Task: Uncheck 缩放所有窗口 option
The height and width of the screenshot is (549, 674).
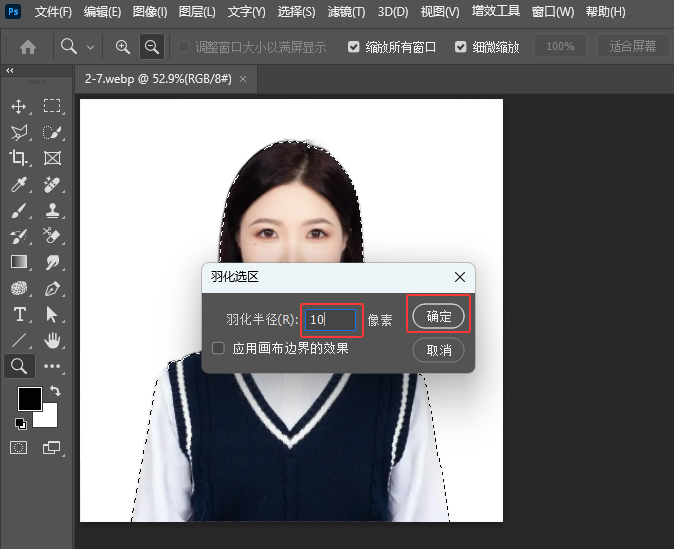Action: (353, 46)
